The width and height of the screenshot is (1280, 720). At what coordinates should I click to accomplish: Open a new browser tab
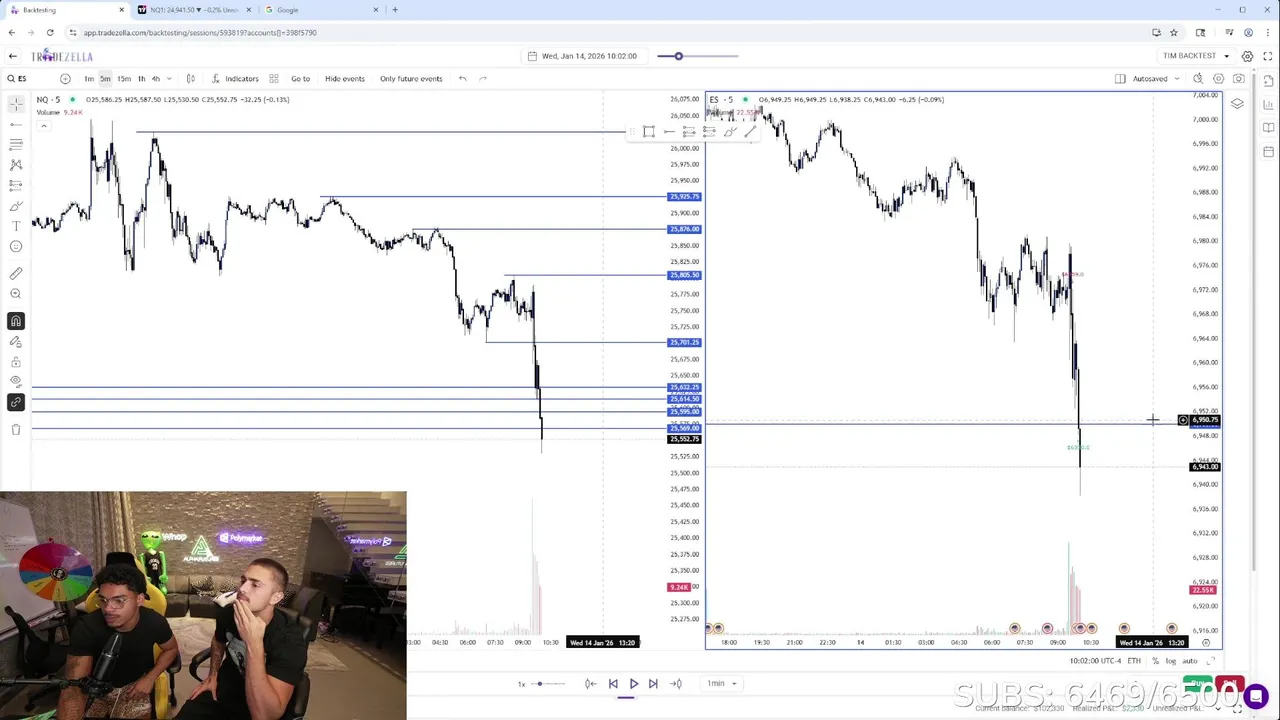tap(395, 10)
